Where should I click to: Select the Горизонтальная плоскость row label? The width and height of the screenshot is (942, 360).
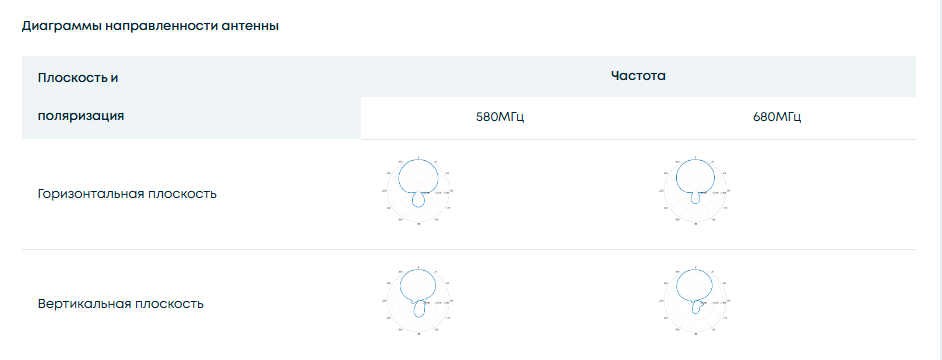point(127,194)
